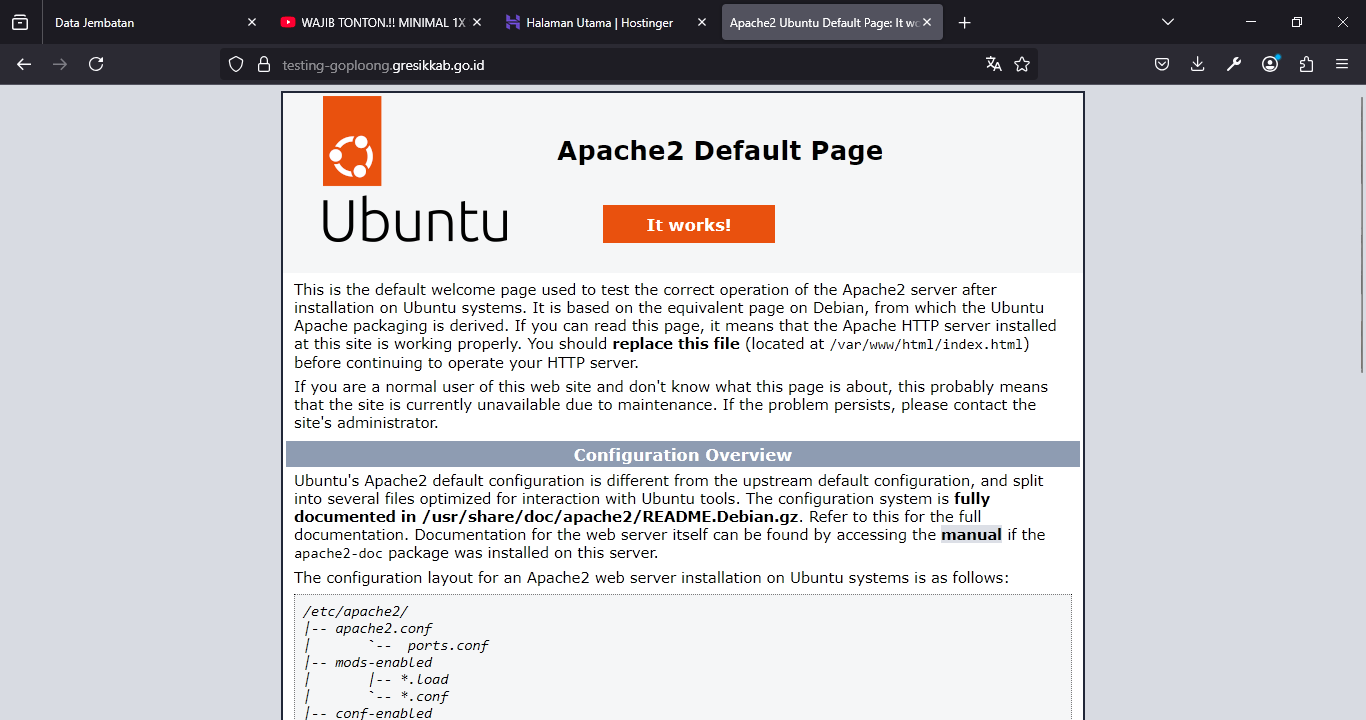
Task: Expand the list all tabs chevron
Action: [1168, 22]
